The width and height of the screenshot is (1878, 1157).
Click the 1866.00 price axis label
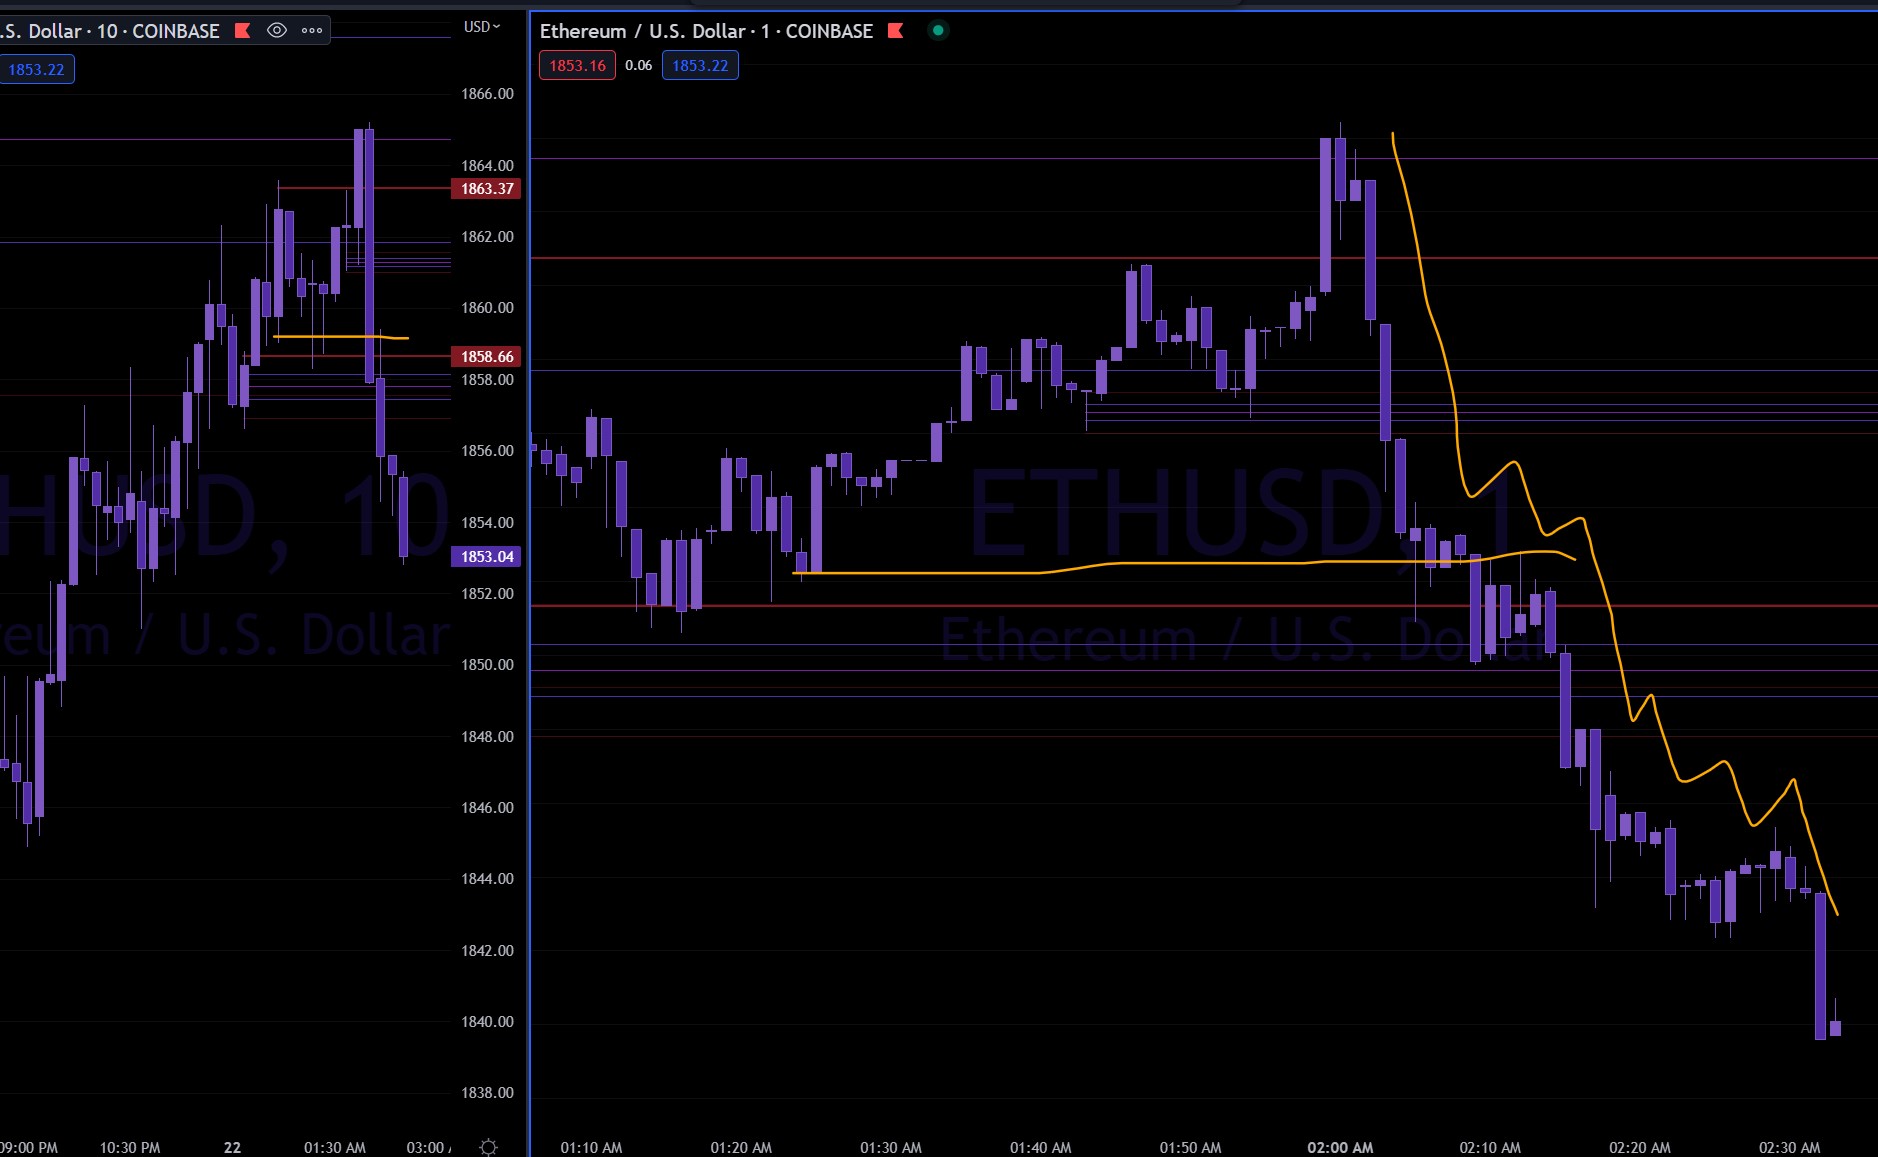pyautogui.click(x=487, y=94)
